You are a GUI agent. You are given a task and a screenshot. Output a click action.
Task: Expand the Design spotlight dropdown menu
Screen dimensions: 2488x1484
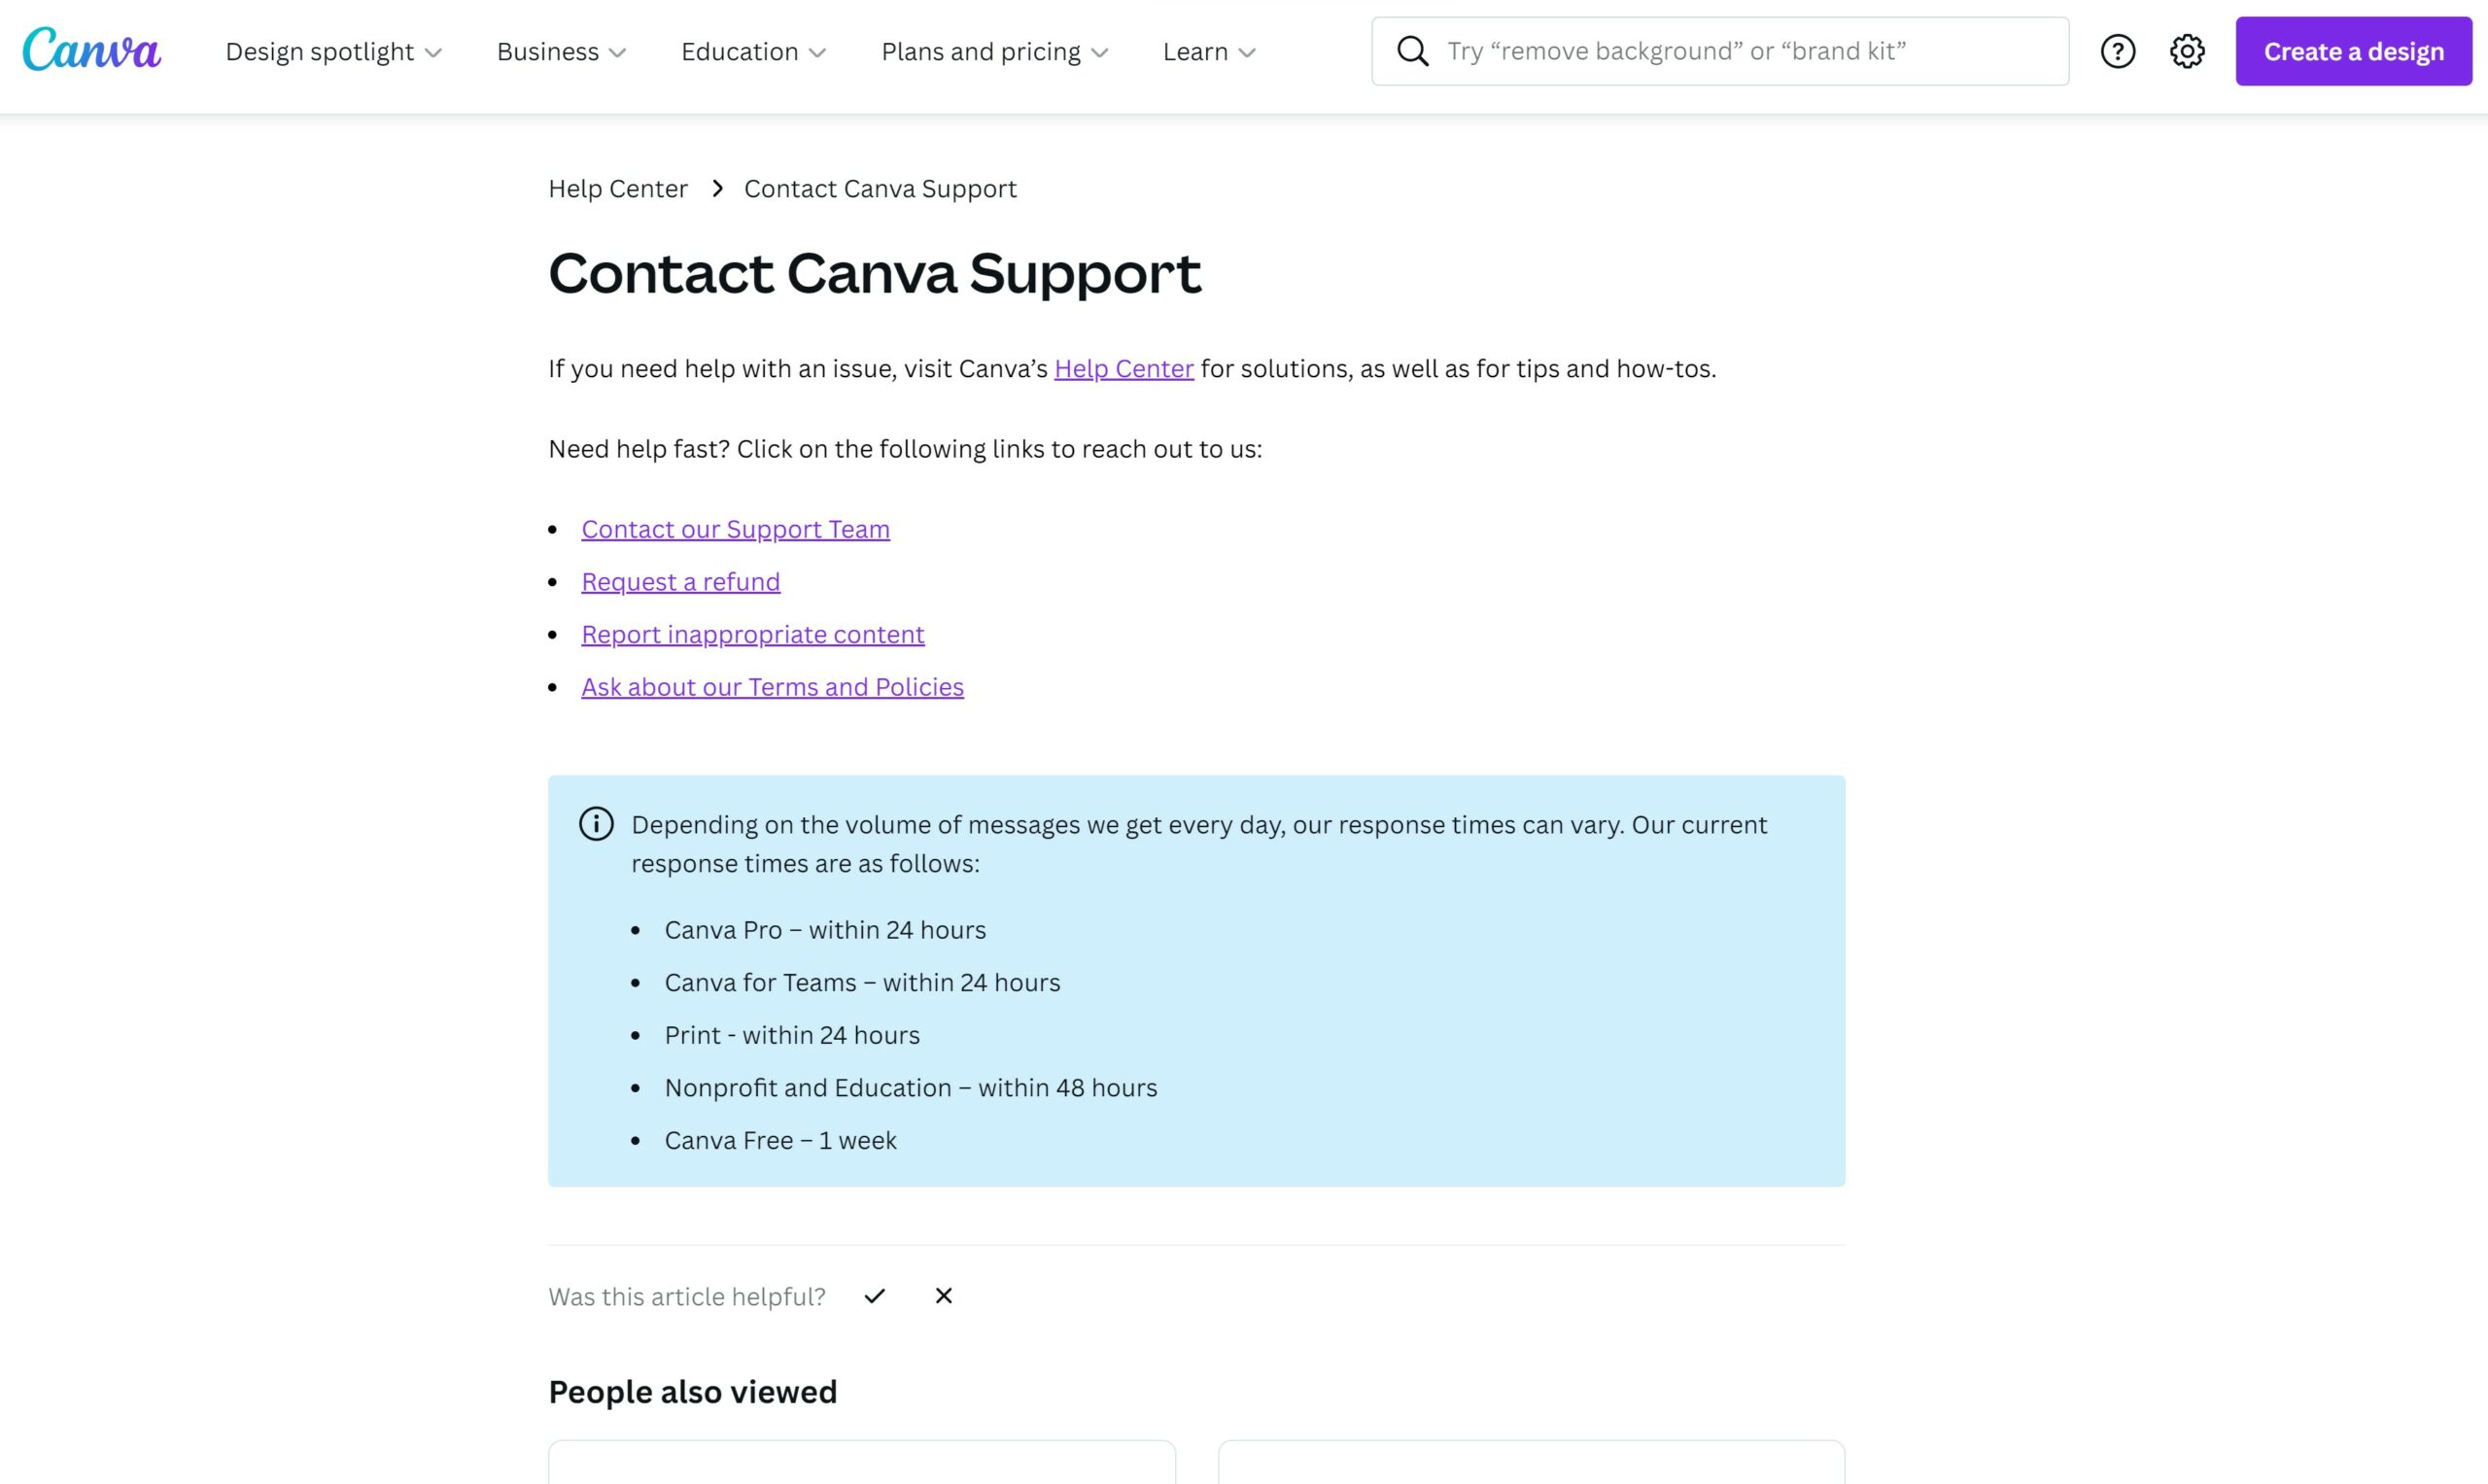pos(333,52)
